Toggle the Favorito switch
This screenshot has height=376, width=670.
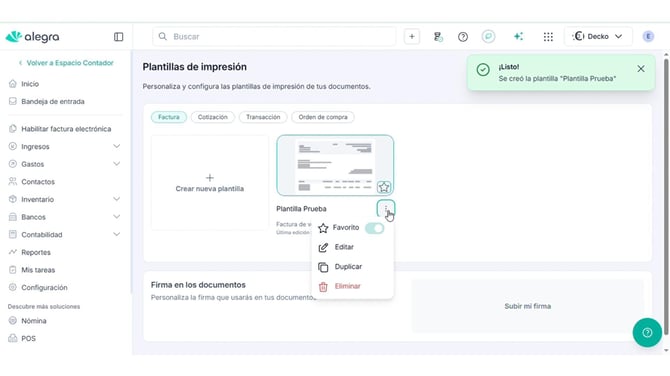click(x=375, y=228)
